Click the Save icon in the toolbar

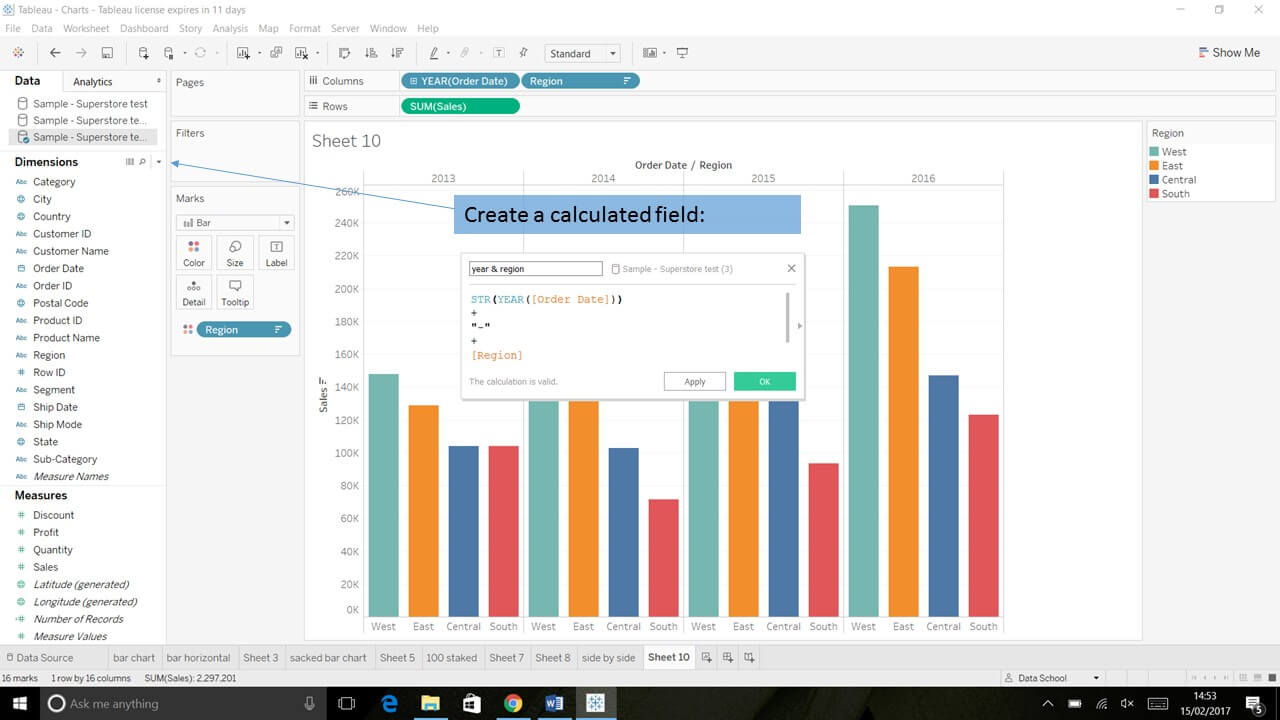coord(107,53)
